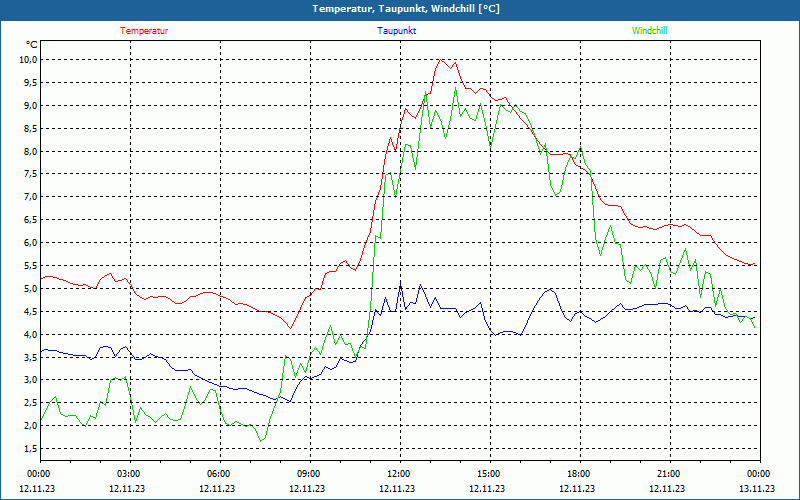The image size is (800, 500).
Task: Click the 7,0 y-axis value
Action: (31, 197)
